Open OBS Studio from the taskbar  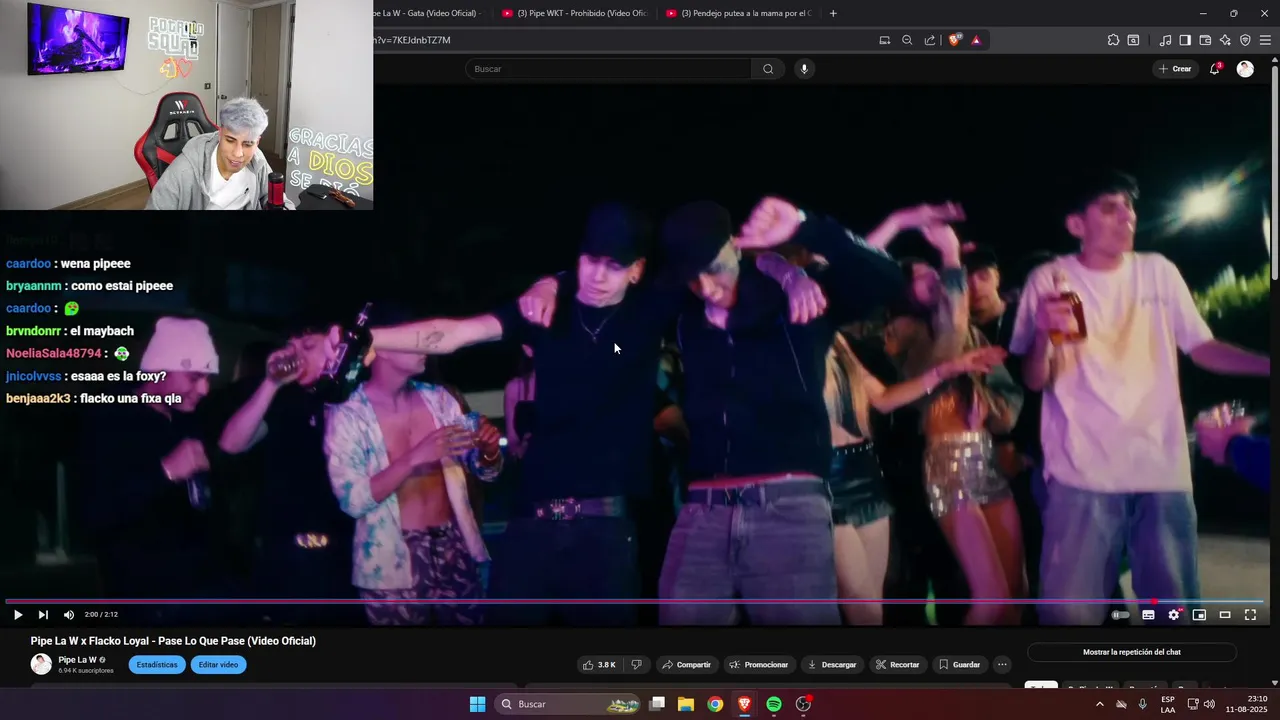(x=803, y=704)
